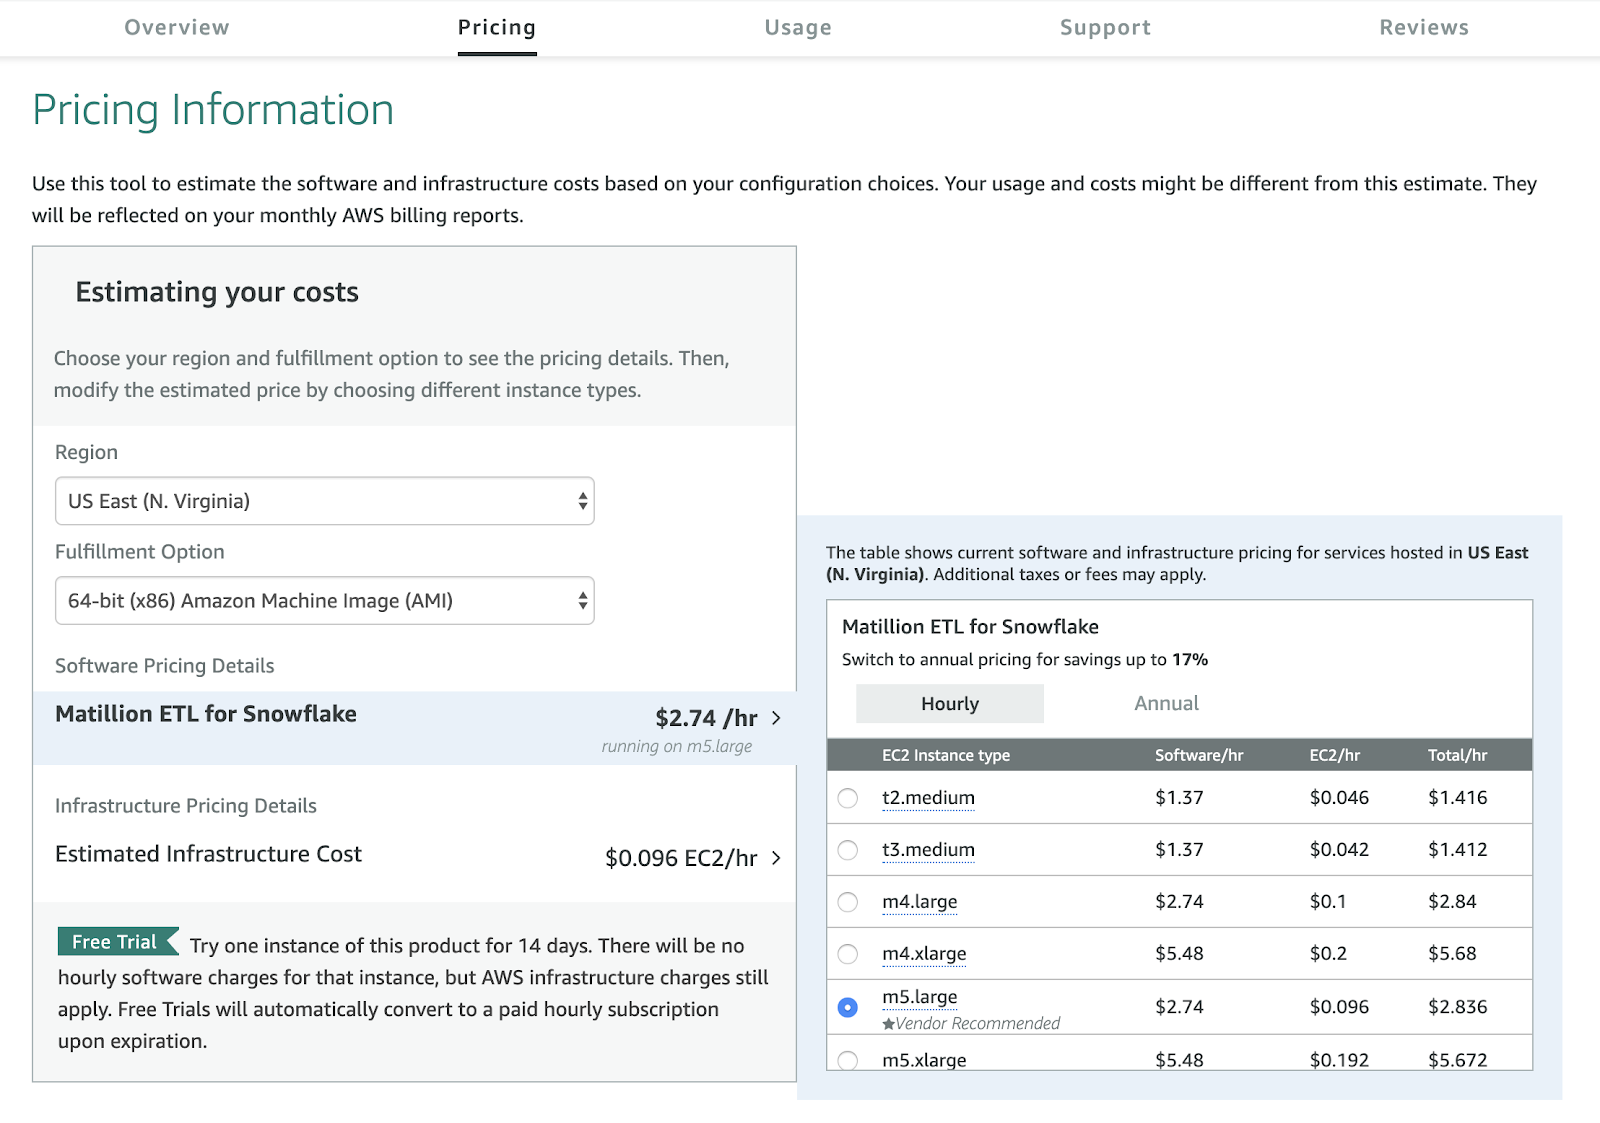Open the Overview tab
This screenshot has height=1123, width=1600.
tap(177, 28)
